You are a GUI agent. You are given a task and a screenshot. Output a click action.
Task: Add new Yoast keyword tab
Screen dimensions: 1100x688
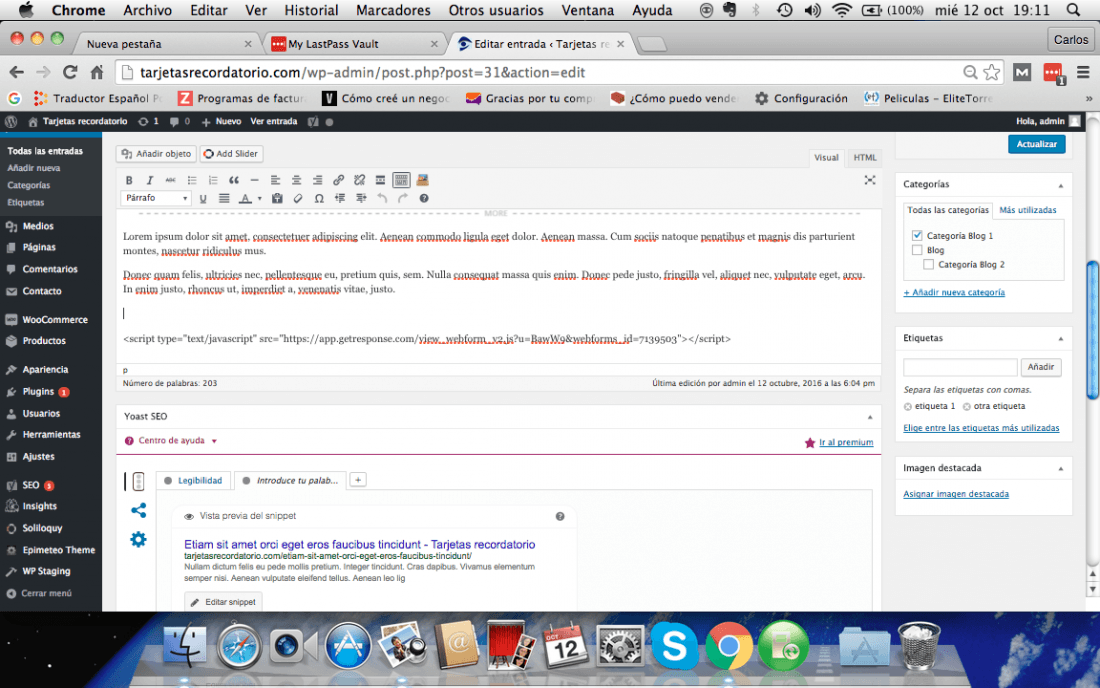coord(358,480)
